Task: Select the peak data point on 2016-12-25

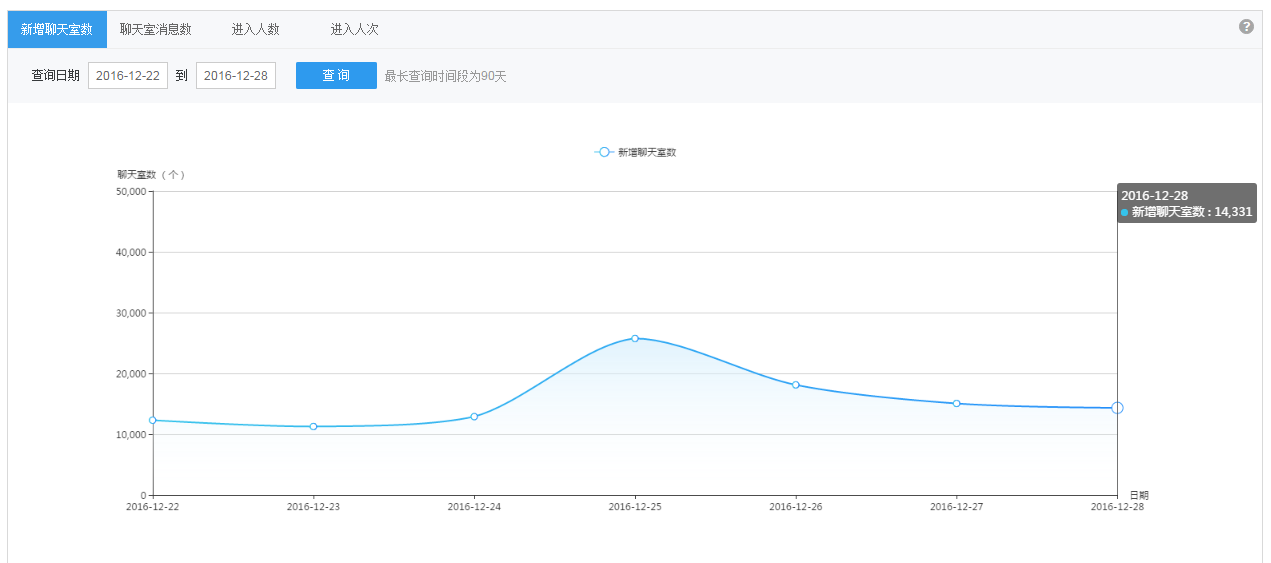Action: (635, 339)
